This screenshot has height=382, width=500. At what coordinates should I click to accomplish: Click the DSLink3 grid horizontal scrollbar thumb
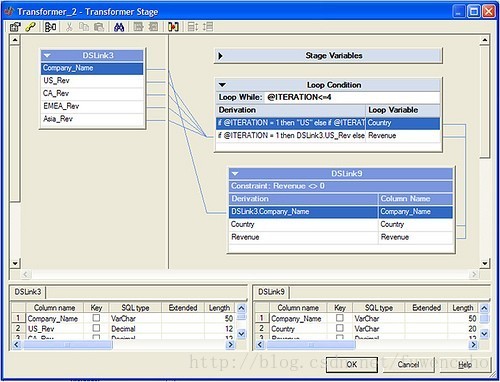tap(67, 345)
